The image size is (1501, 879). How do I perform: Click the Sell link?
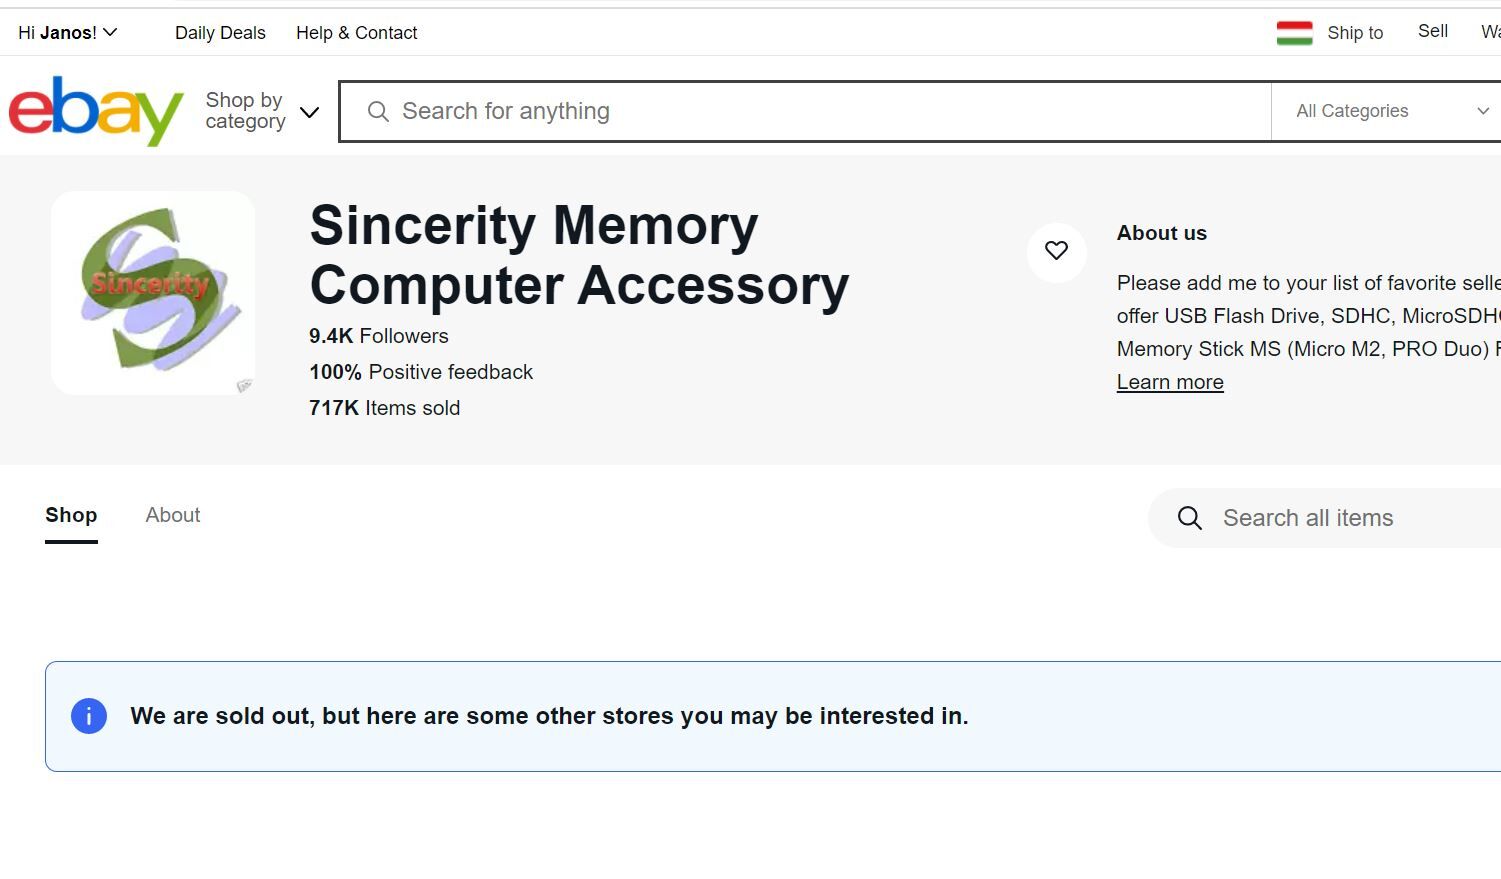[x=1432, y=31]
